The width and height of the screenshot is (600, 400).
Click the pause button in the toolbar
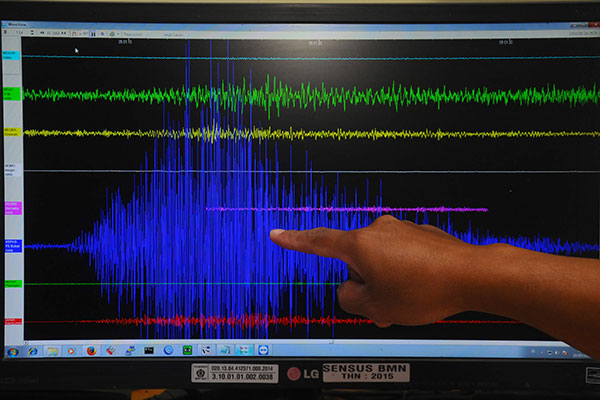tap(93, 34)
